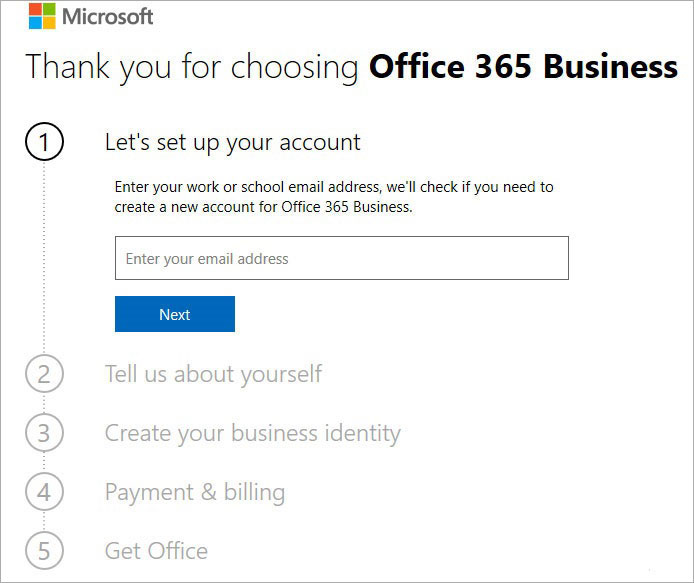
Task: Click the create a new account text line
Action: [x=263, y=207]
